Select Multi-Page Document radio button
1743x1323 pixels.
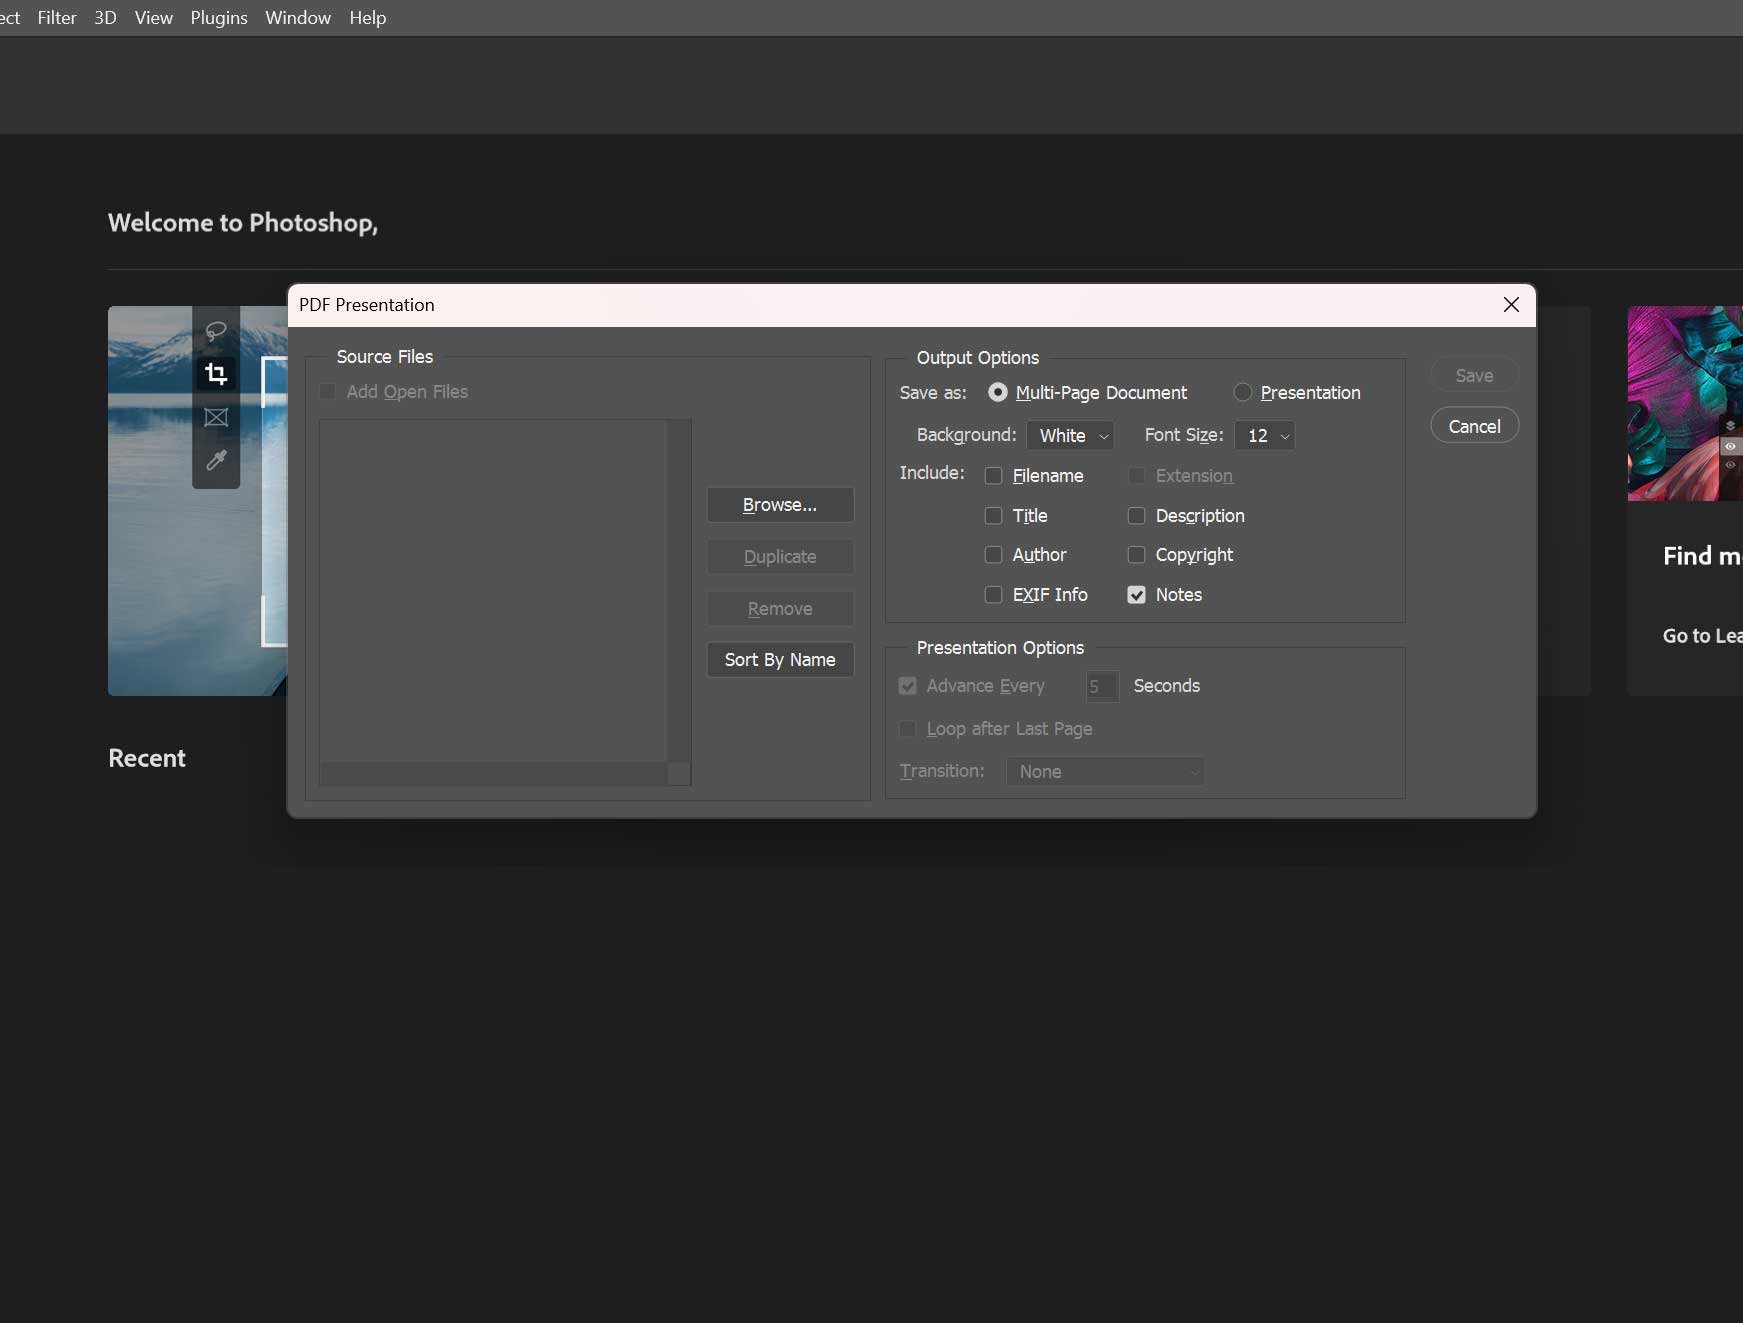pyautogui.click(x=997, y=392)
